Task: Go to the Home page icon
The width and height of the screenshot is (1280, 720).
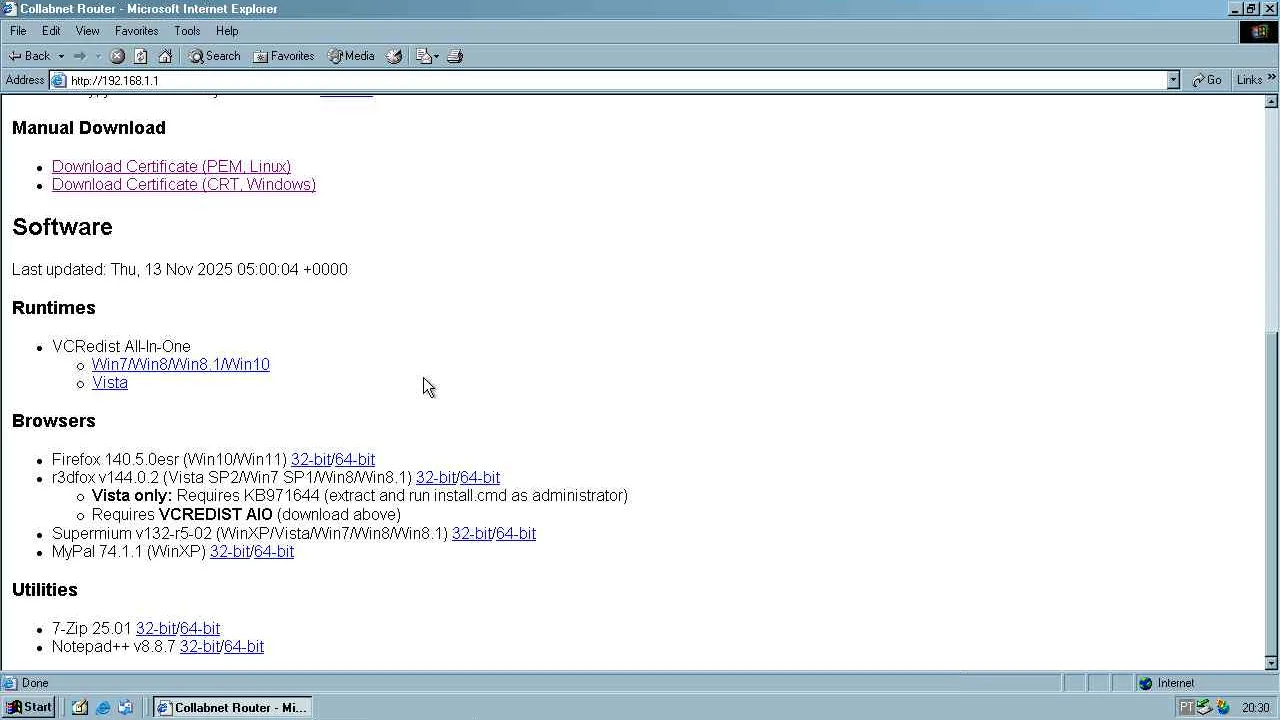Action: click(x=165, y=56)
